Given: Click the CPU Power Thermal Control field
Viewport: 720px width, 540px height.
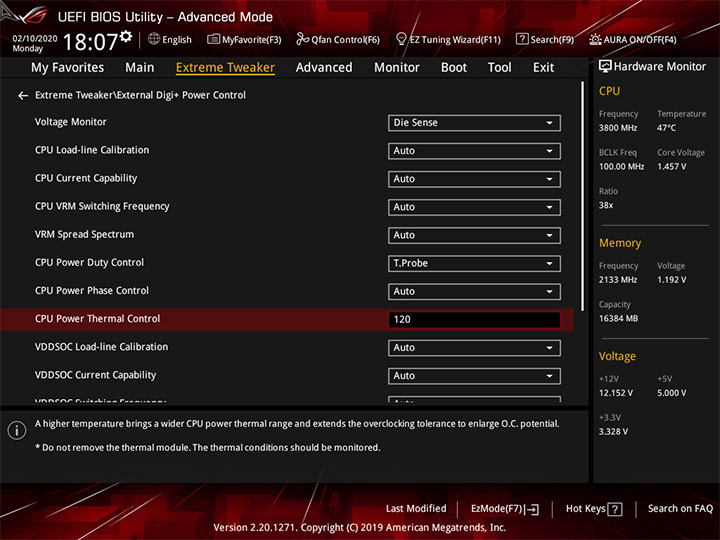Looking at the screenshot, I should point(474,320).
